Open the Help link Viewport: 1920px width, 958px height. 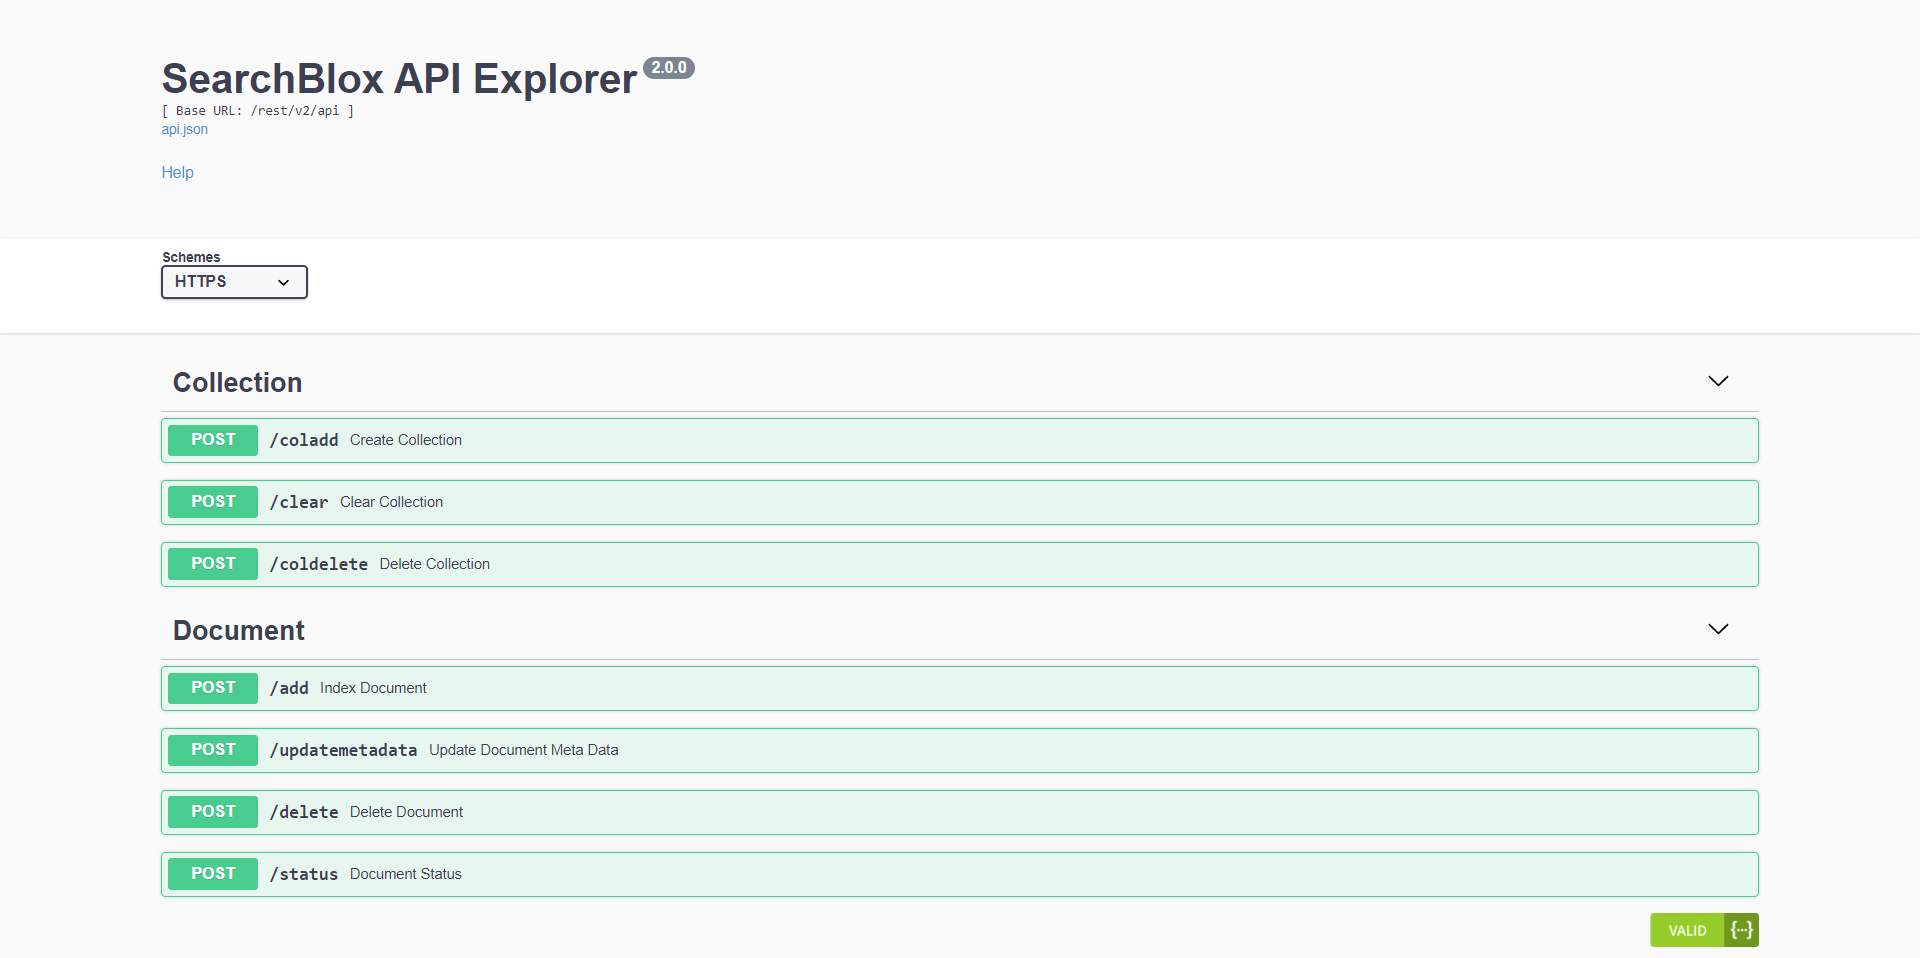click(178, 172)
